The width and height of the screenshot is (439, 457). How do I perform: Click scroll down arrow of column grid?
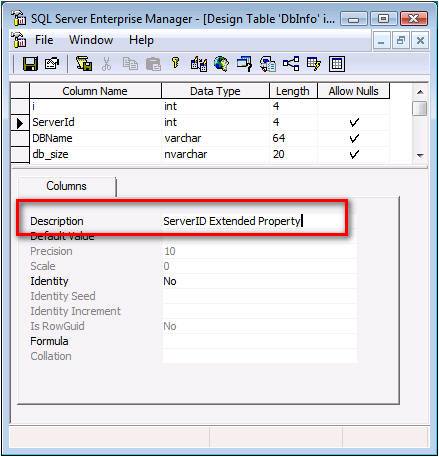click(x=420, y=155)
